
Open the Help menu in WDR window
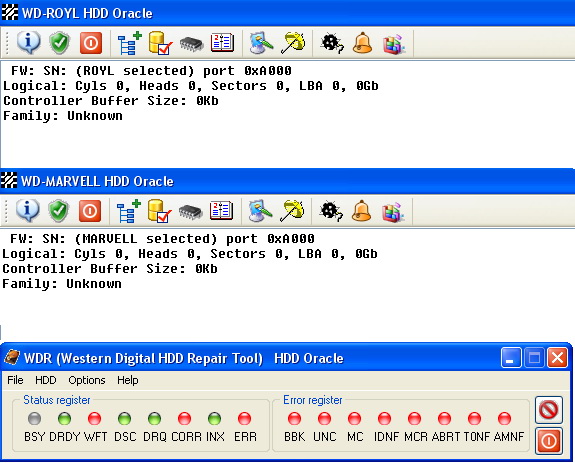point(128,380)
